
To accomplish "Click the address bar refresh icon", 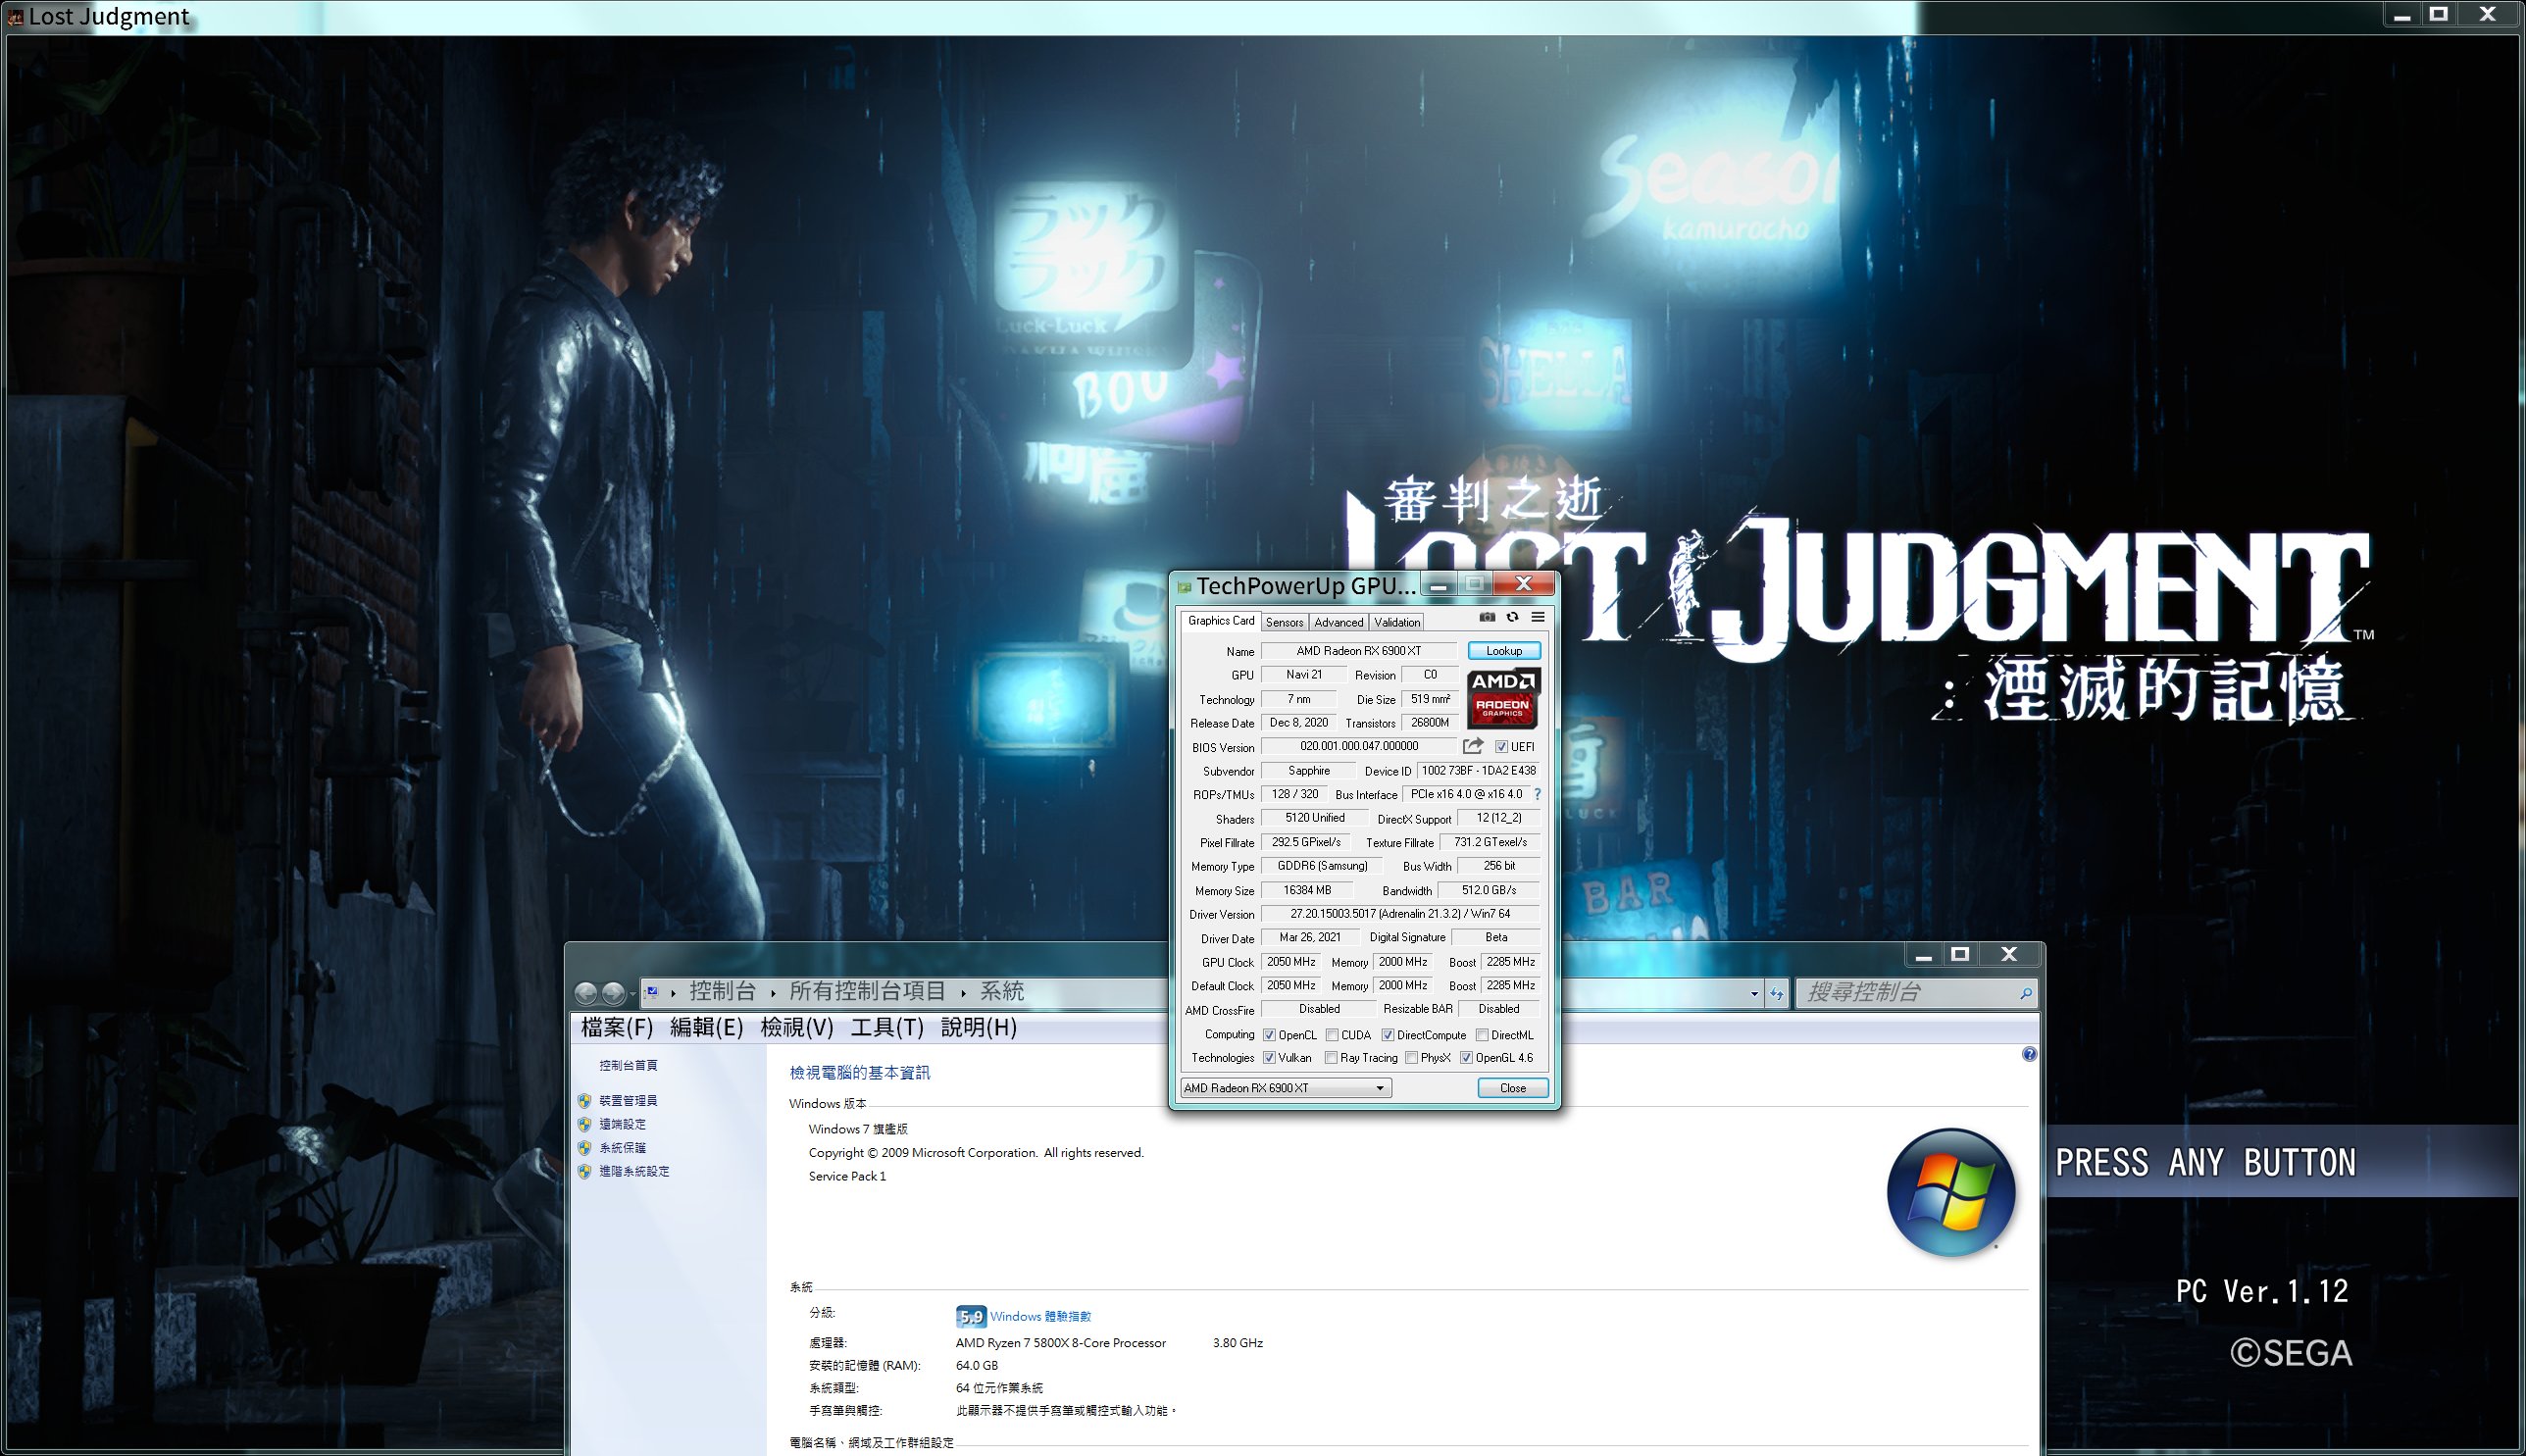I will pos(1776,993).
